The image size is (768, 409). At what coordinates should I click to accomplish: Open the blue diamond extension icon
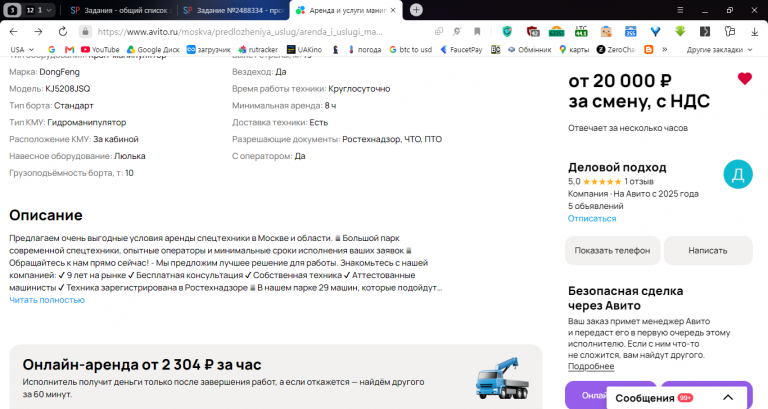655,31
